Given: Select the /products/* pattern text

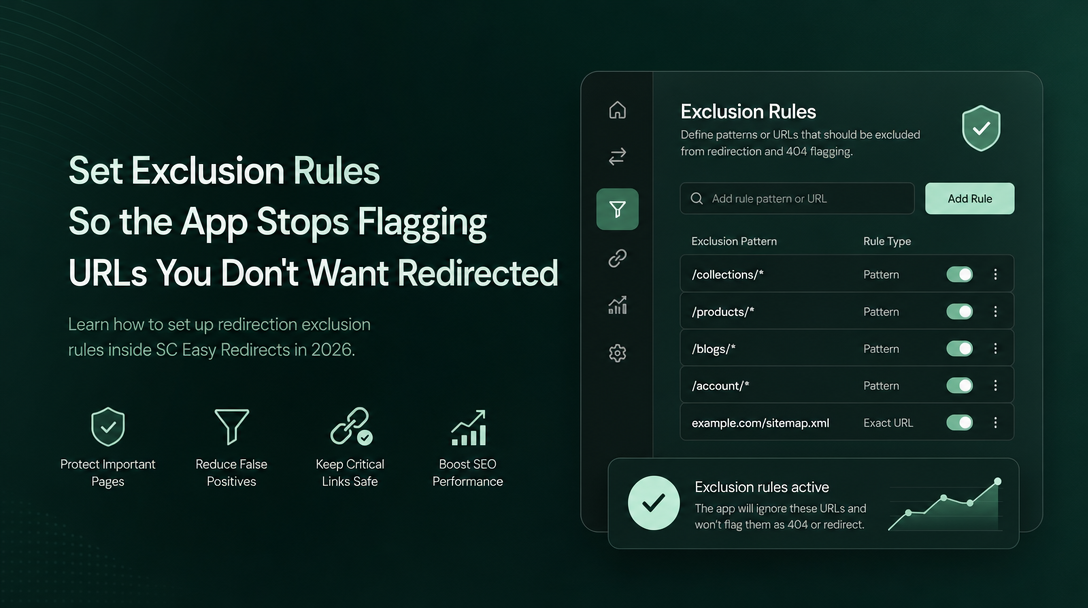Looking at the screenshot, I should pyautogui.click(x=723, y=312).
